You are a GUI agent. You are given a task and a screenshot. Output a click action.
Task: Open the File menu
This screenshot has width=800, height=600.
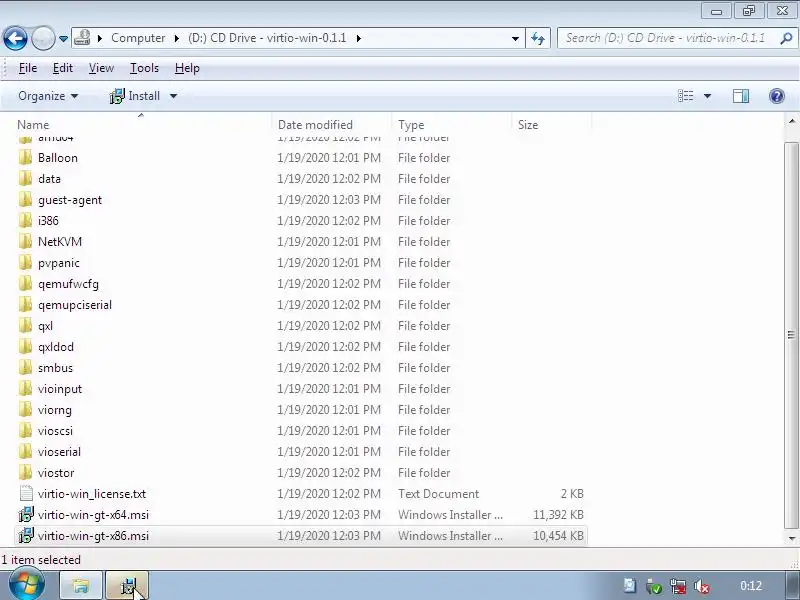(x=28, y=68)
